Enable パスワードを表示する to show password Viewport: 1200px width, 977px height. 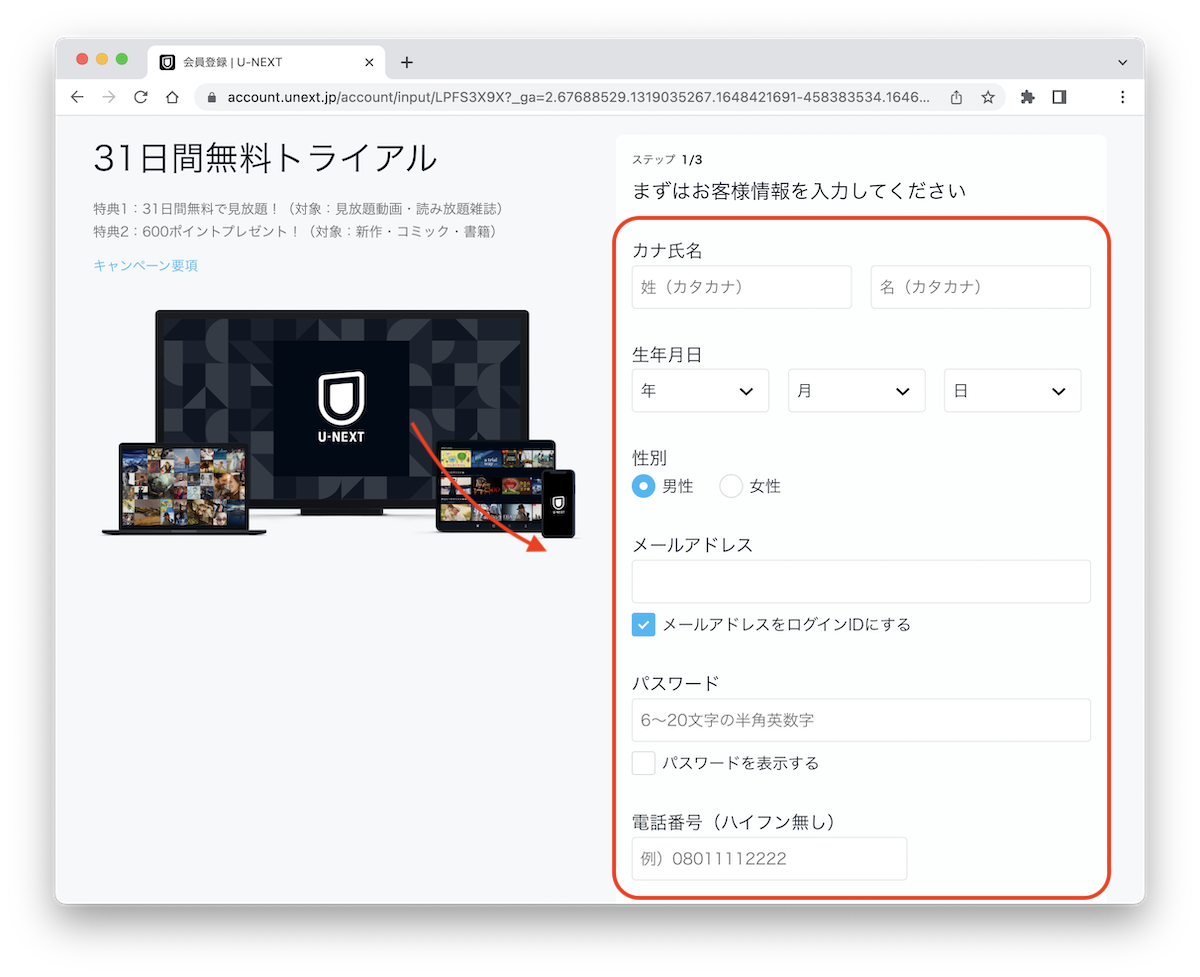[643, 762]
